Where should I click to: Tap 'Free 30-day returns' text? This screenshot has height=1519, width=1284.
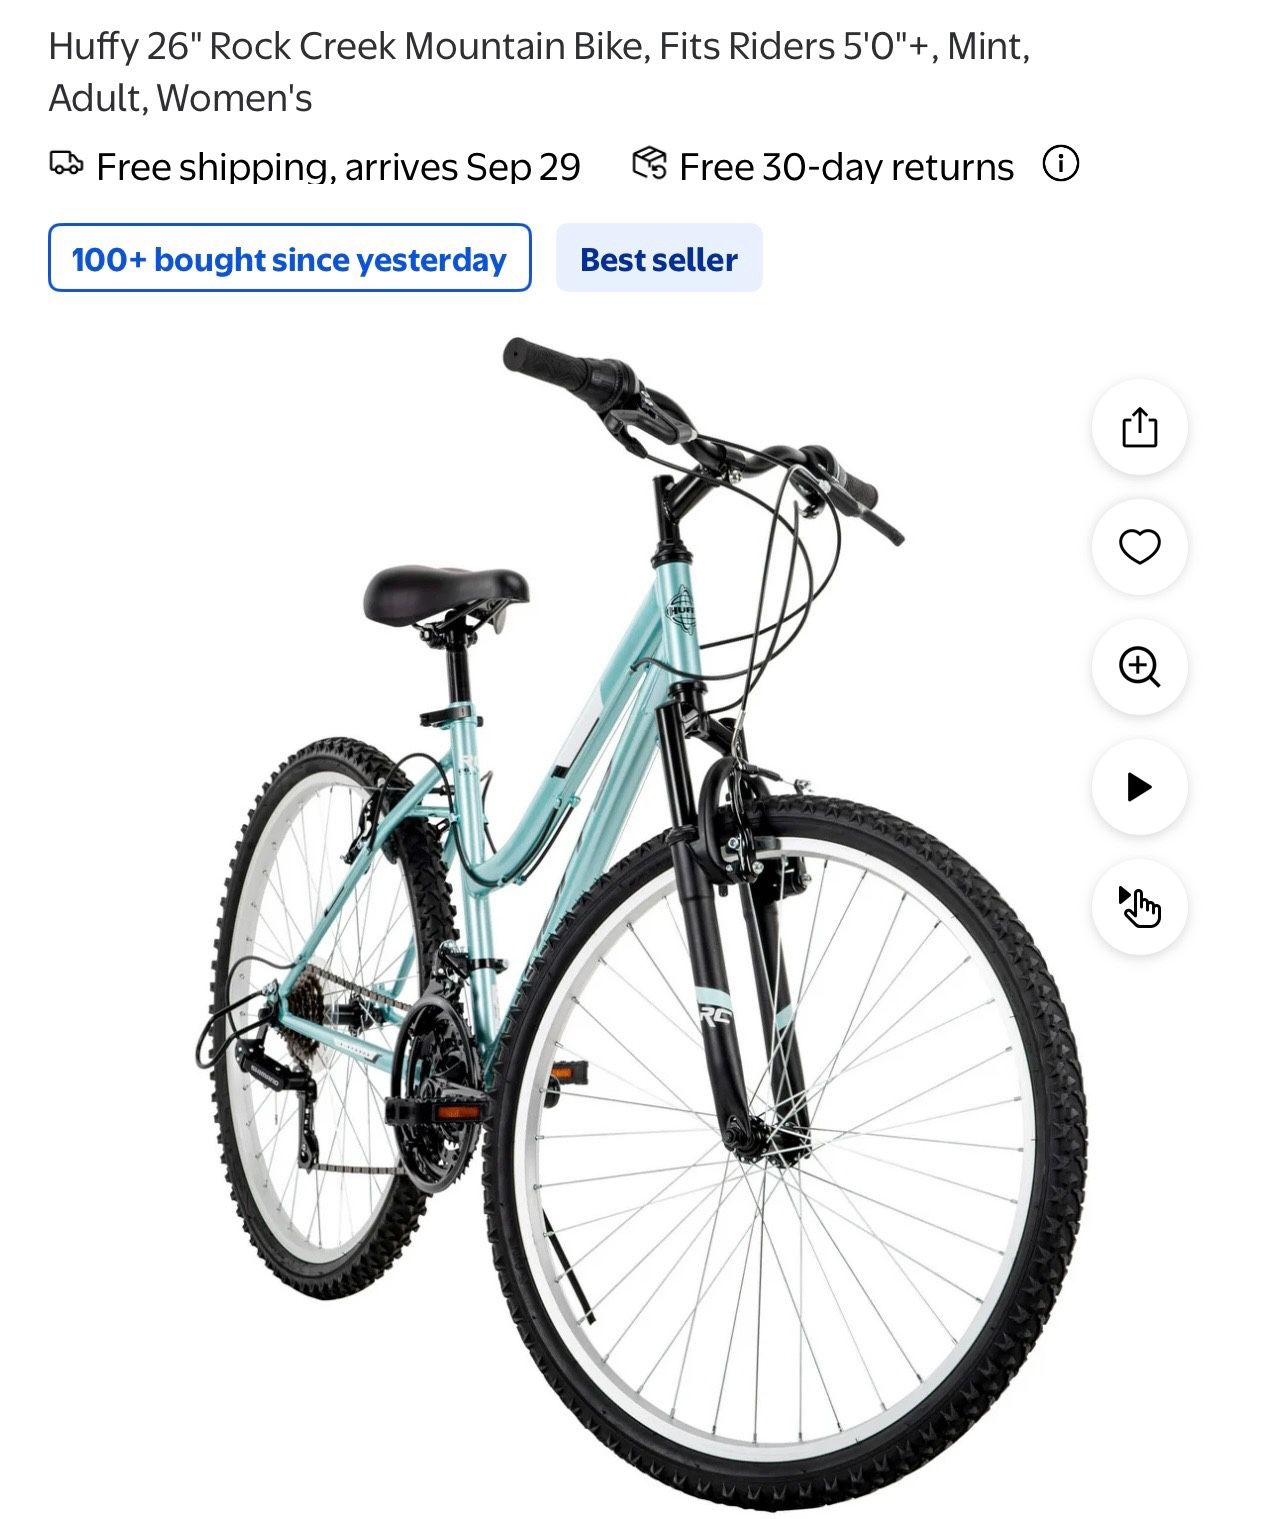pos(846,166)
